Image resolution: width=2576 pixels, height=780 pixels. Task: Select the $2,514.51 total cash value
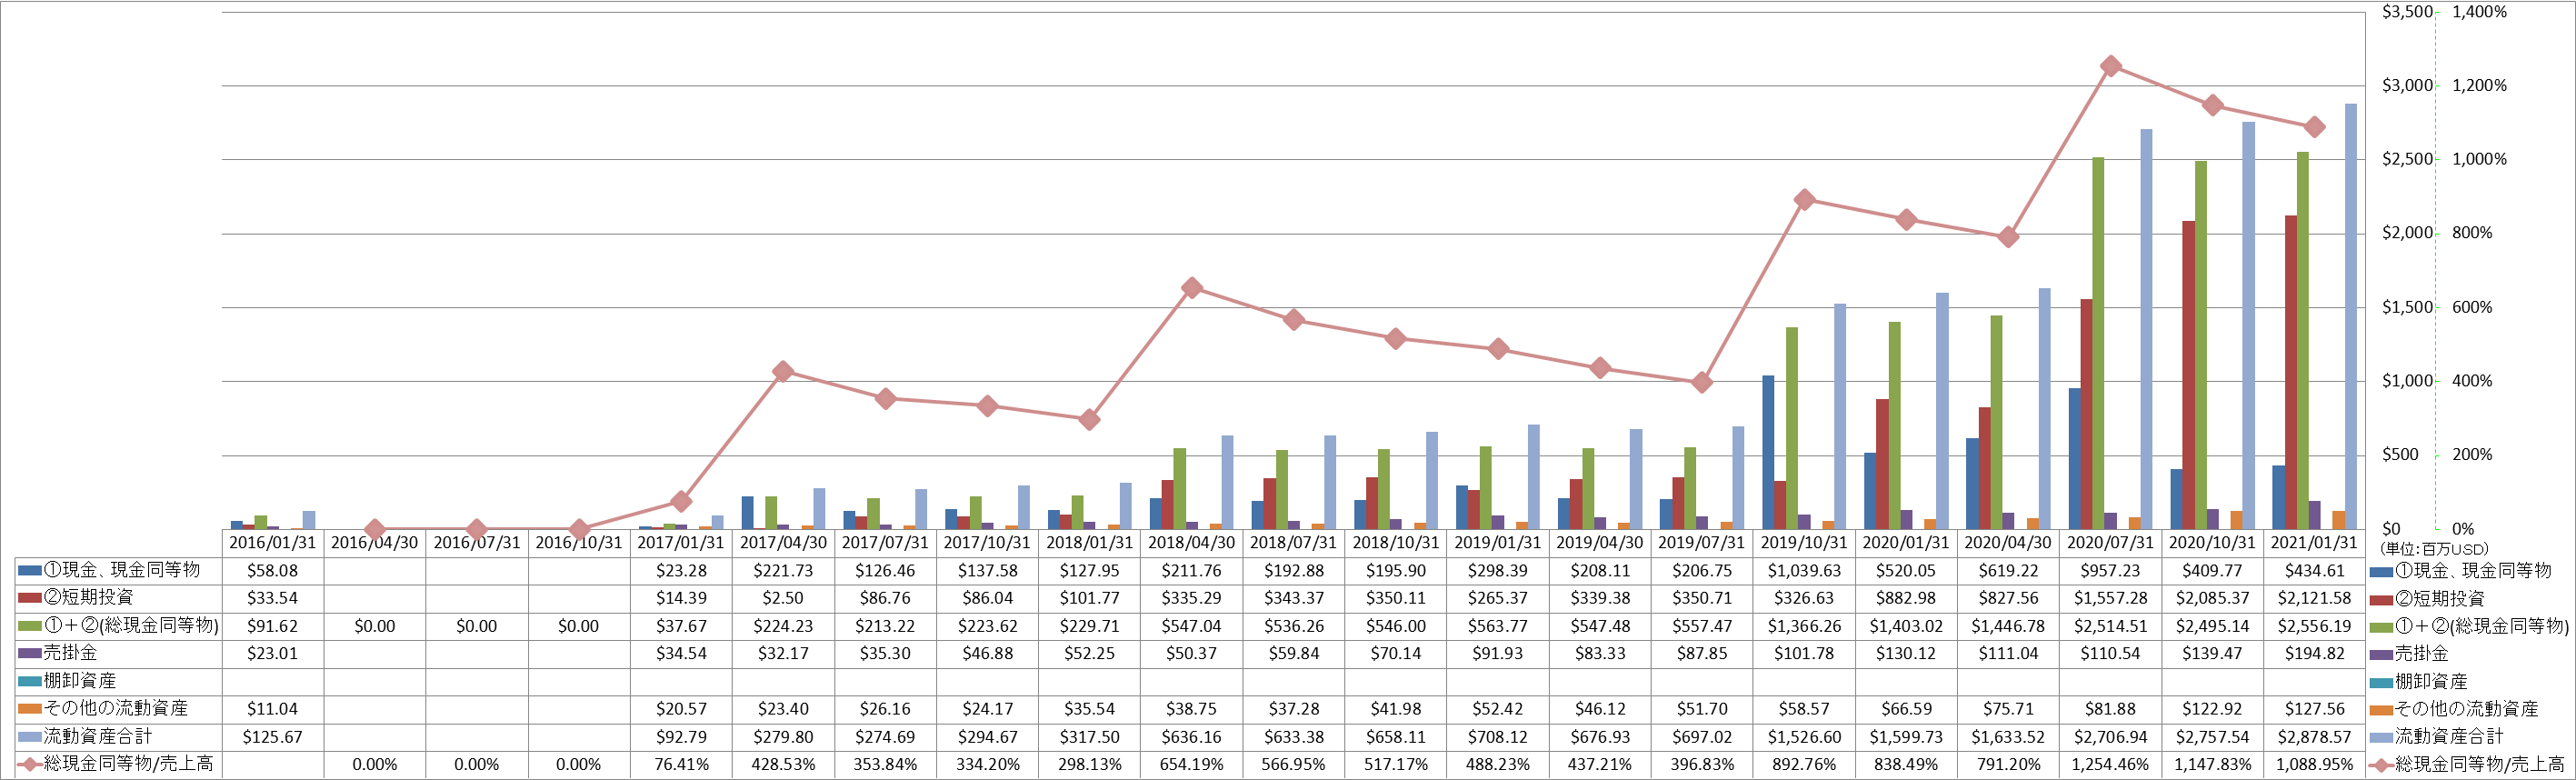point(2110,626)
